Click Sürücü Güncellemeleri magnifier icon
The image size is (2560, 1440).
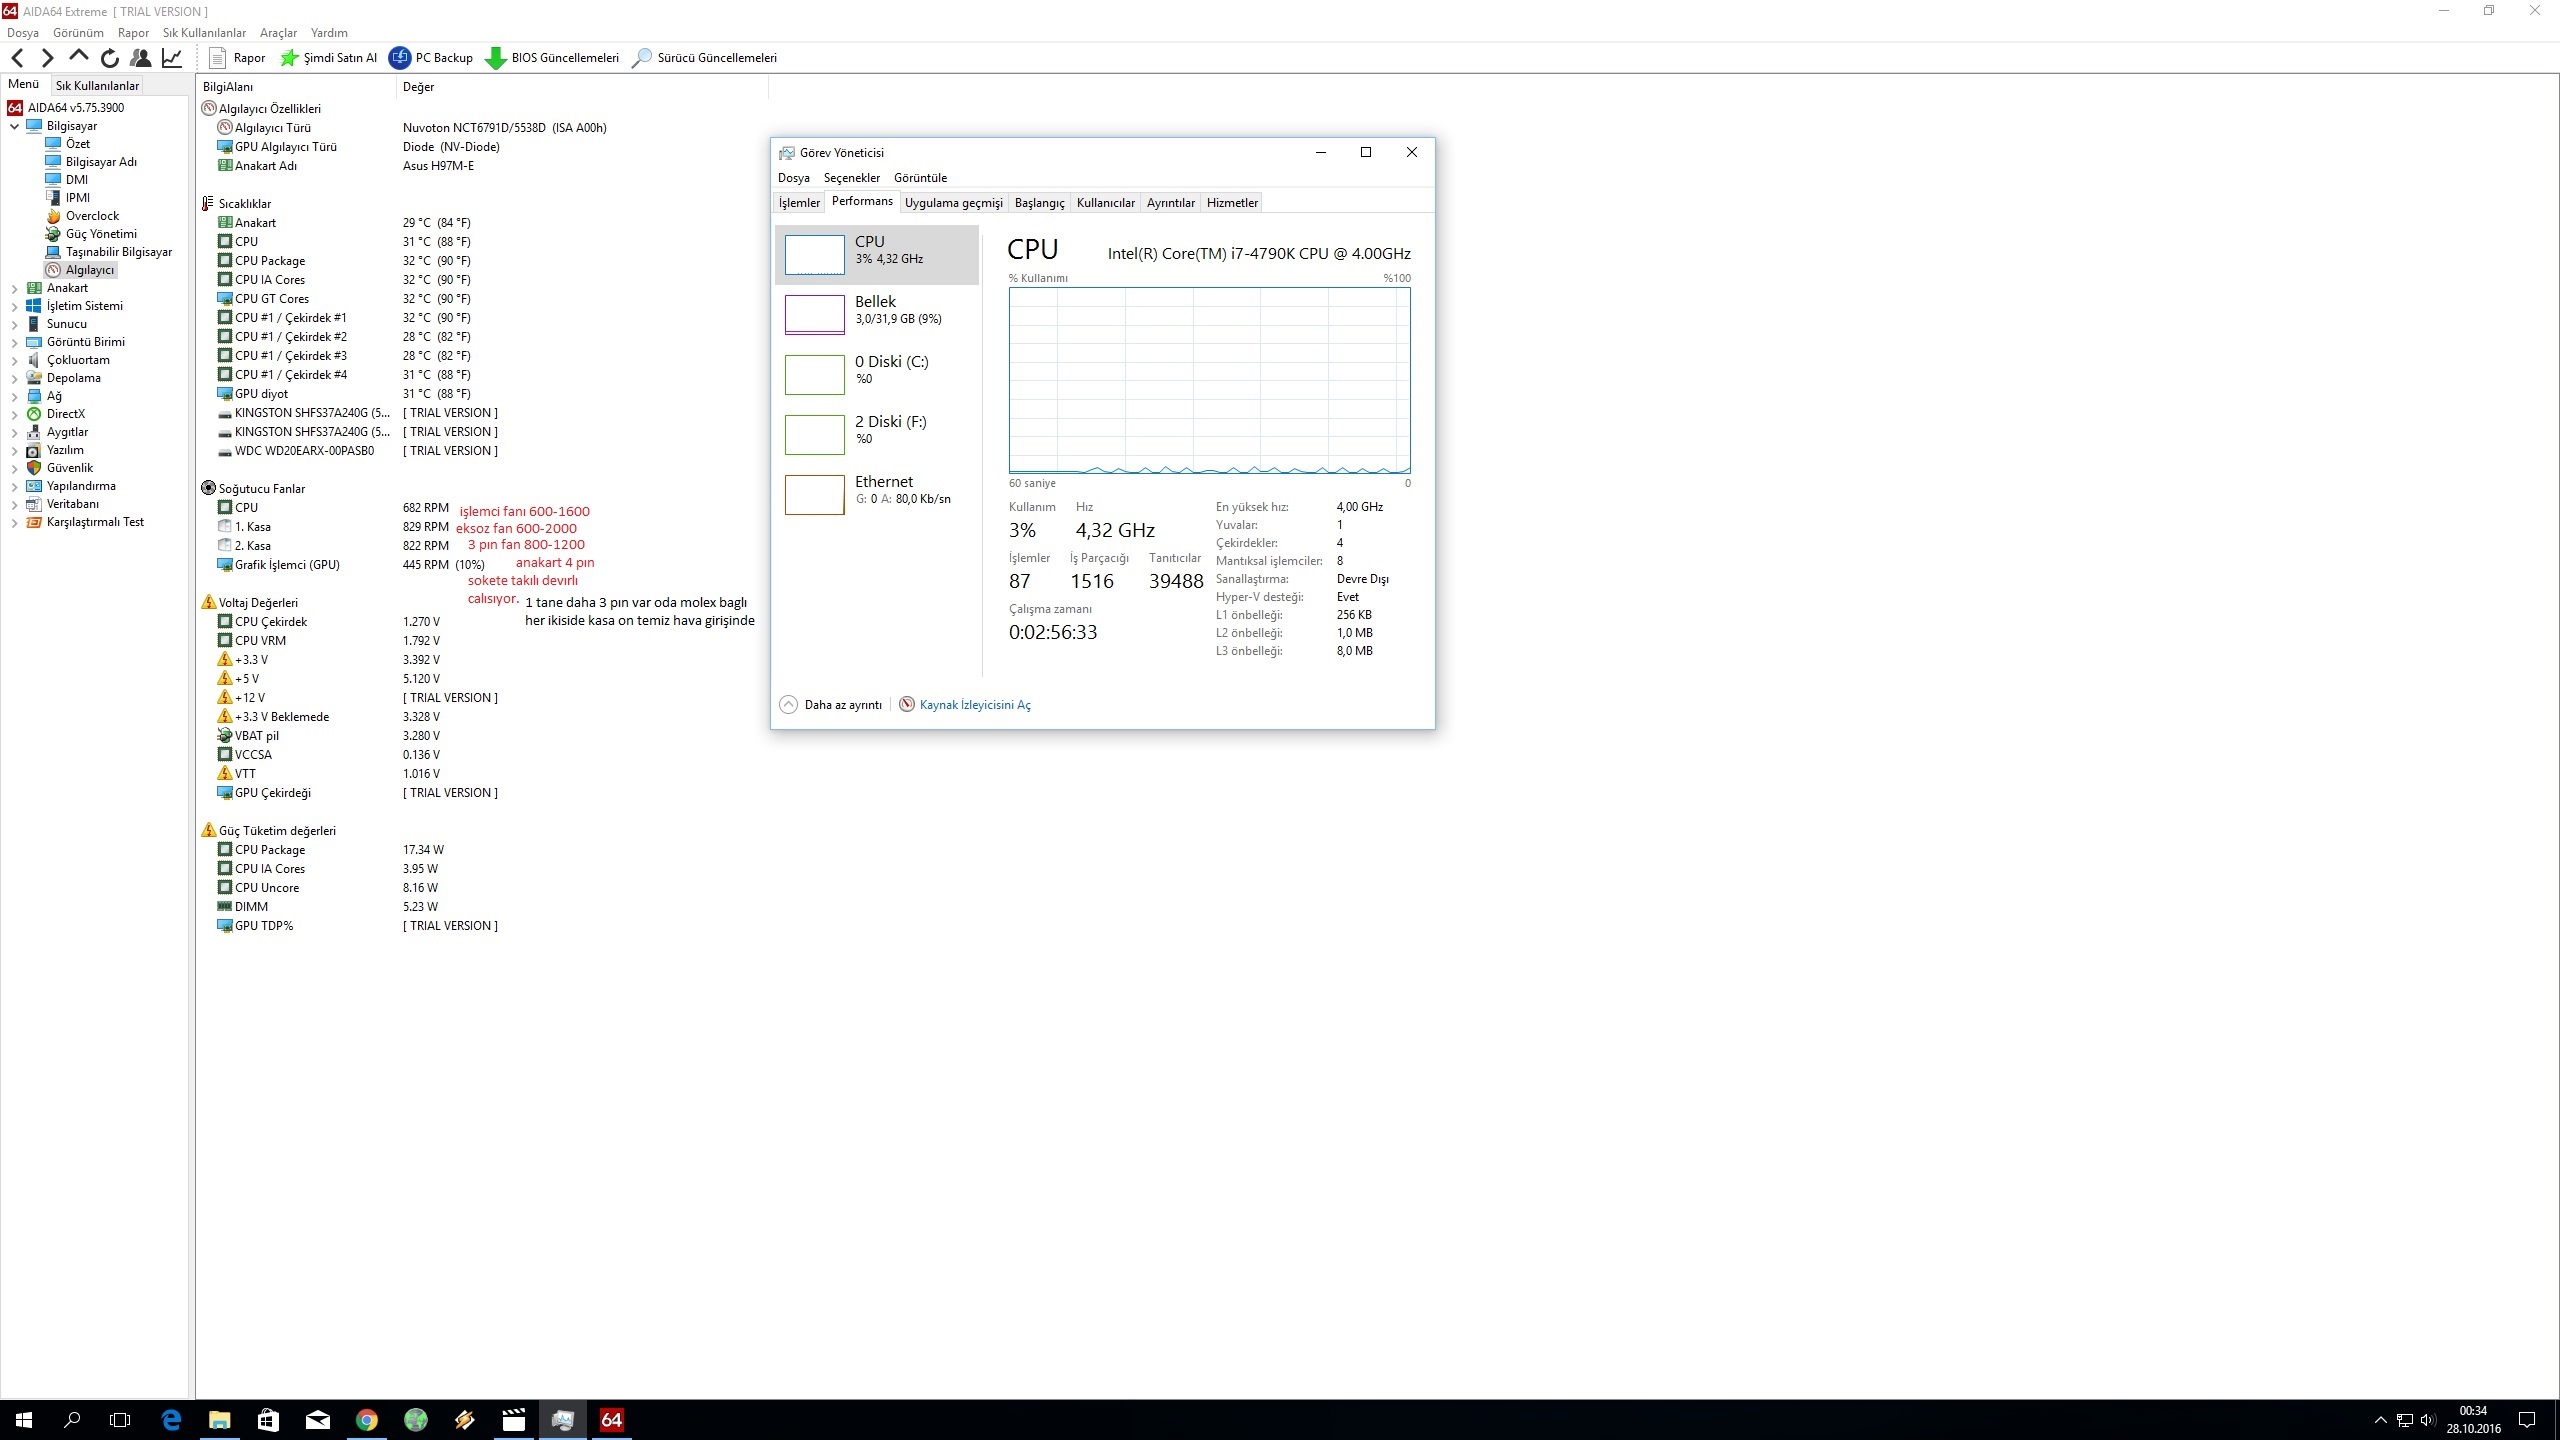click(x=642, y=58)
